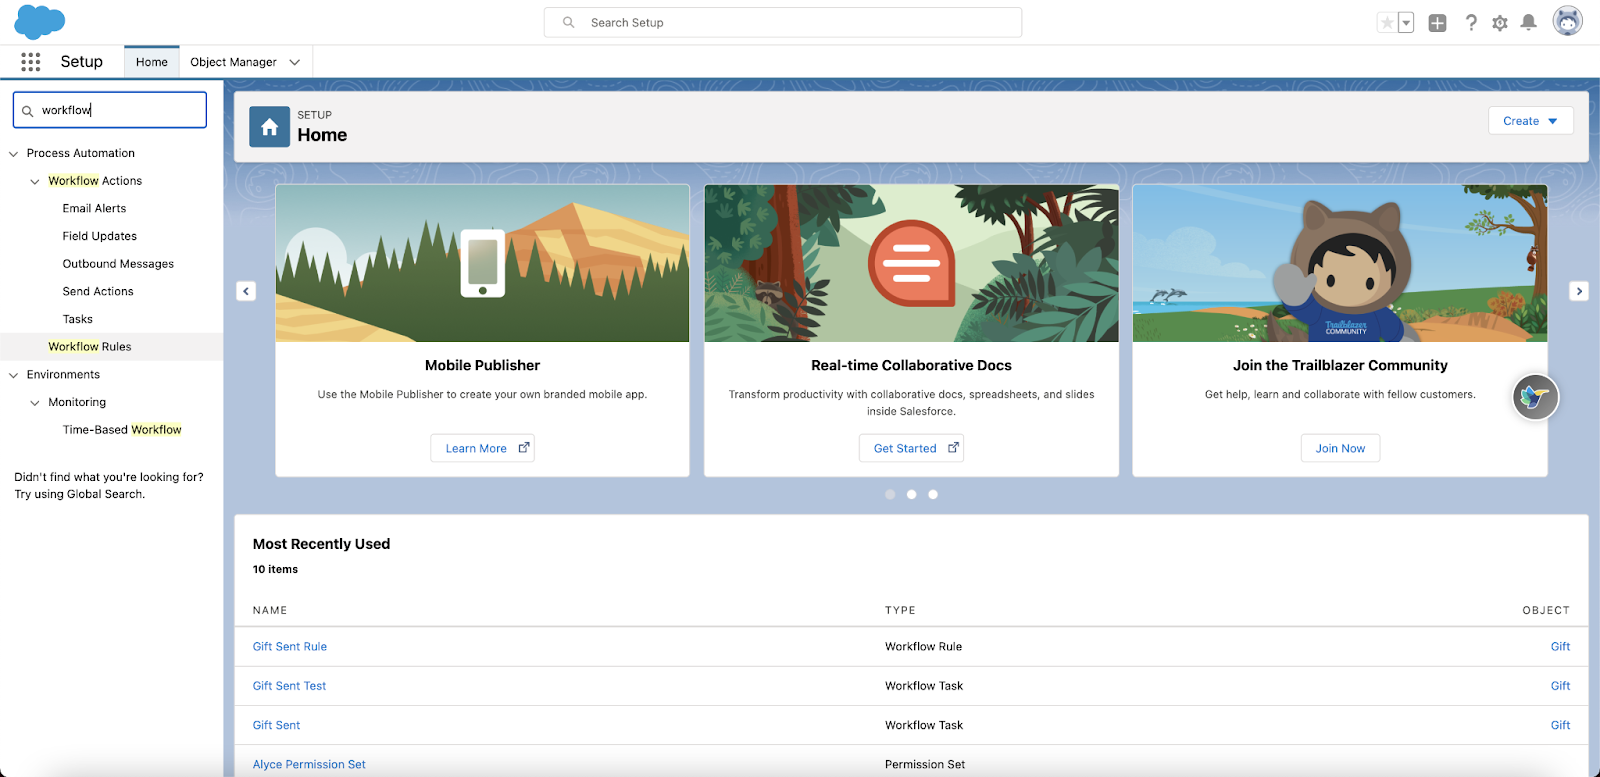1600x777 pixels.
Task: Click the magnifier icon in Quick Find
Action: pyautogui.click(x=28, y=111)
